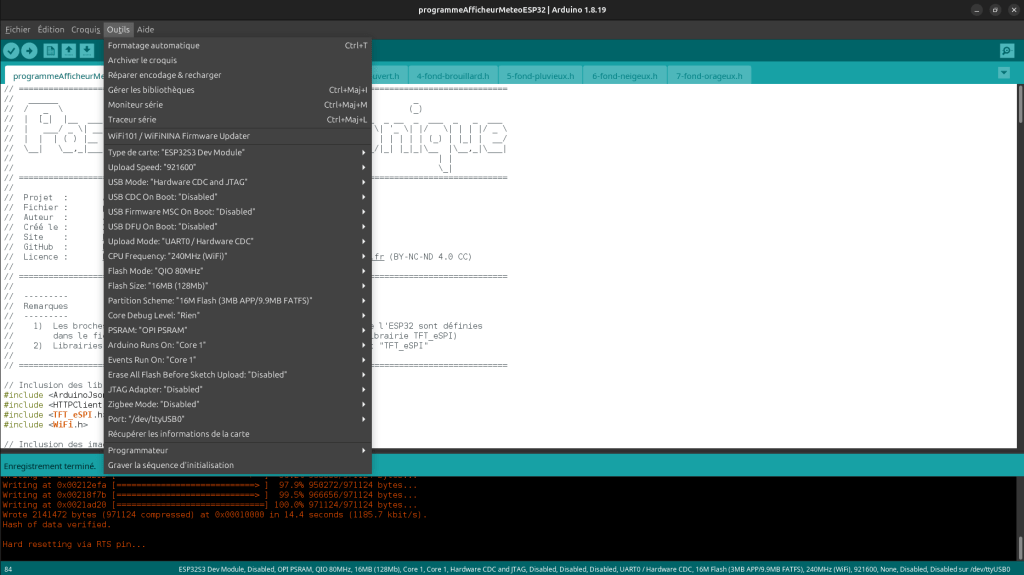Expand USB Mode submenu
Image resolution: width=1024 pixels, height=575 pixels.
238,182
